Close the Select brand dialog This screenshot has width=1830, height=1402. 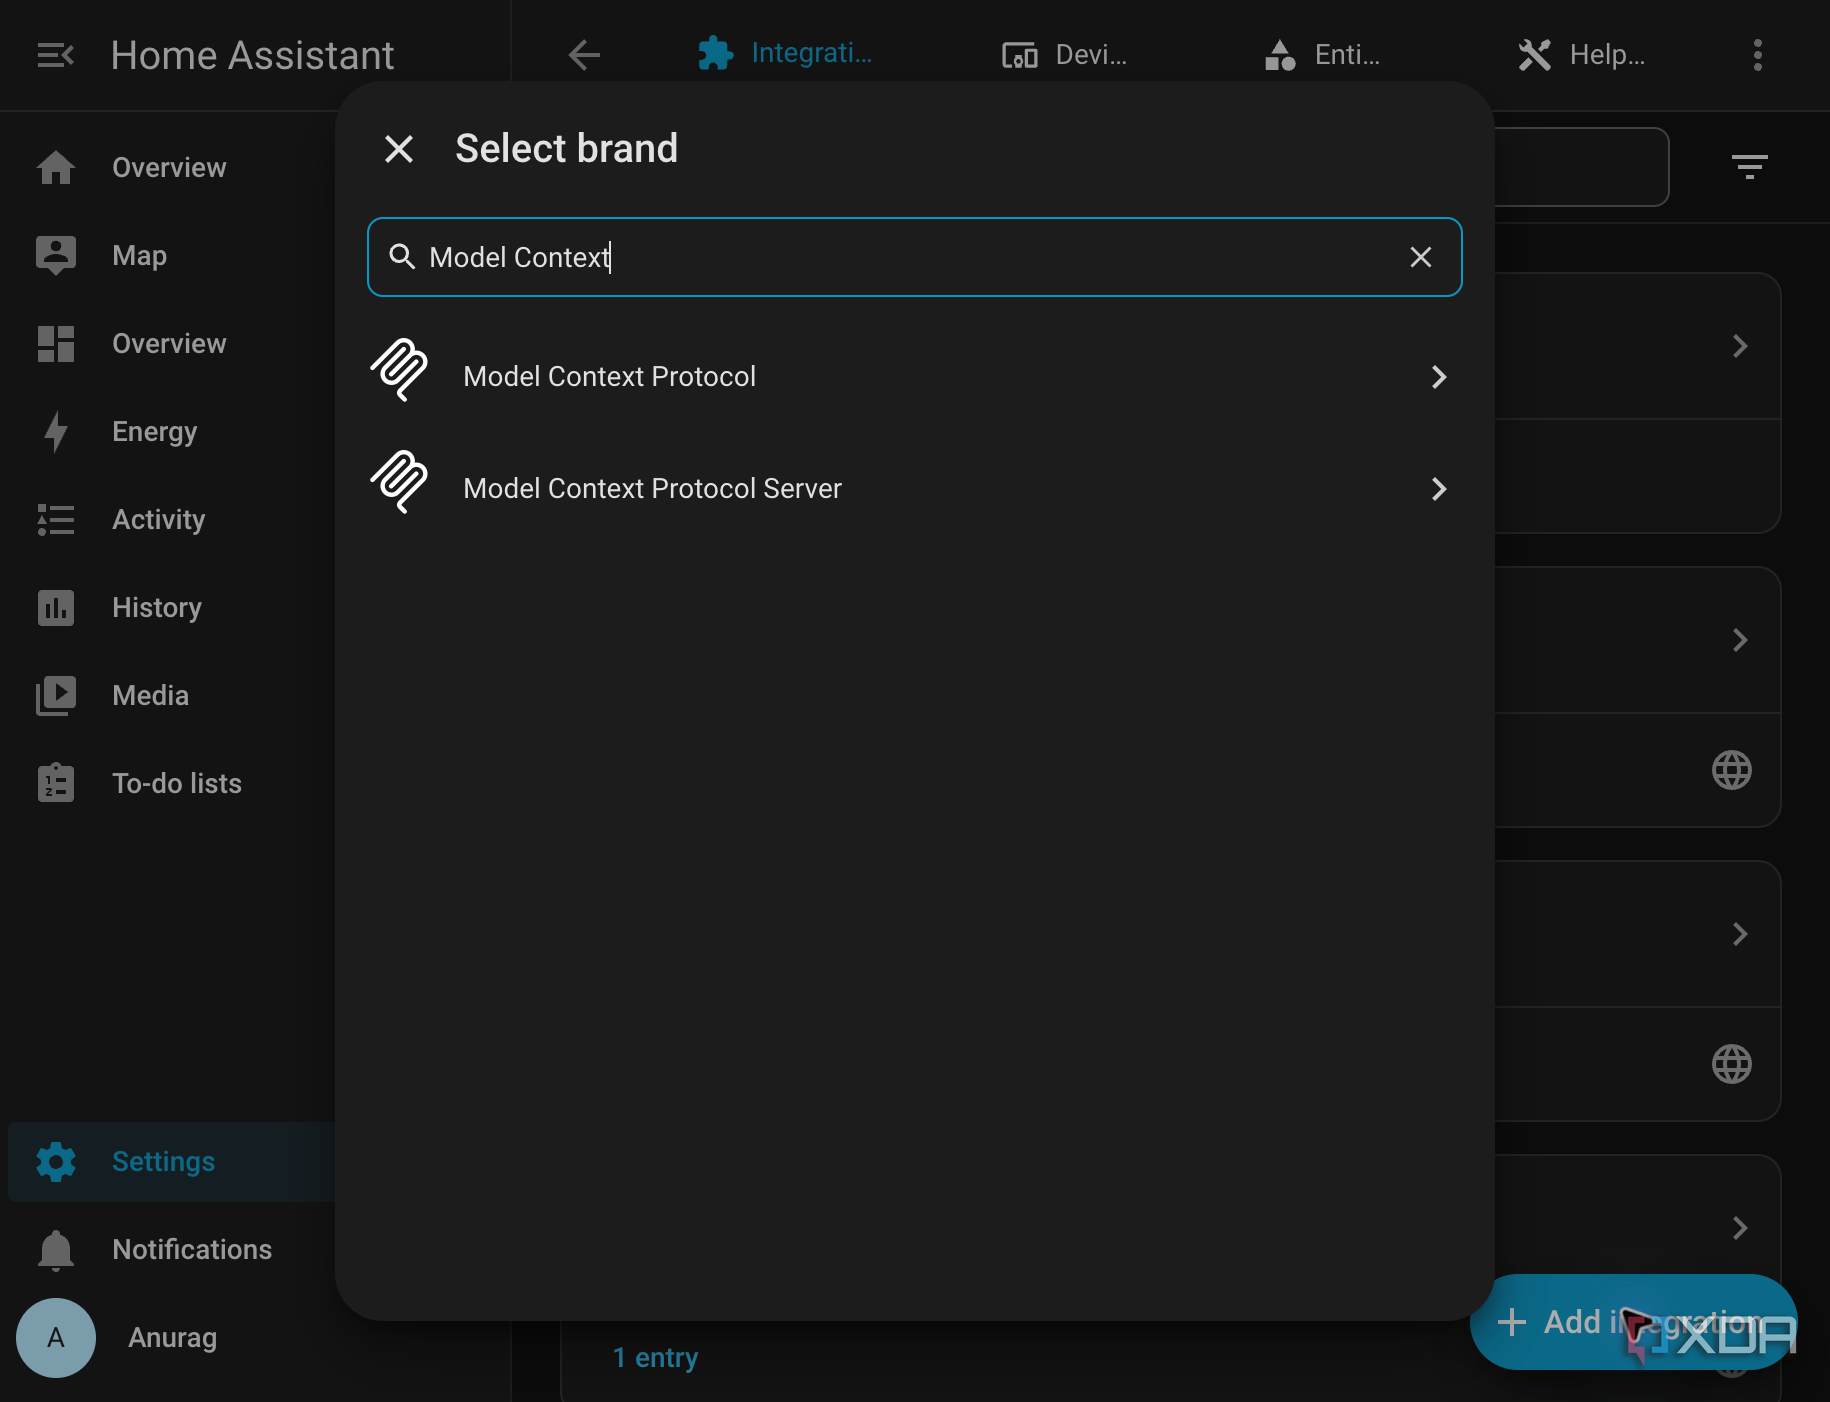399,149
